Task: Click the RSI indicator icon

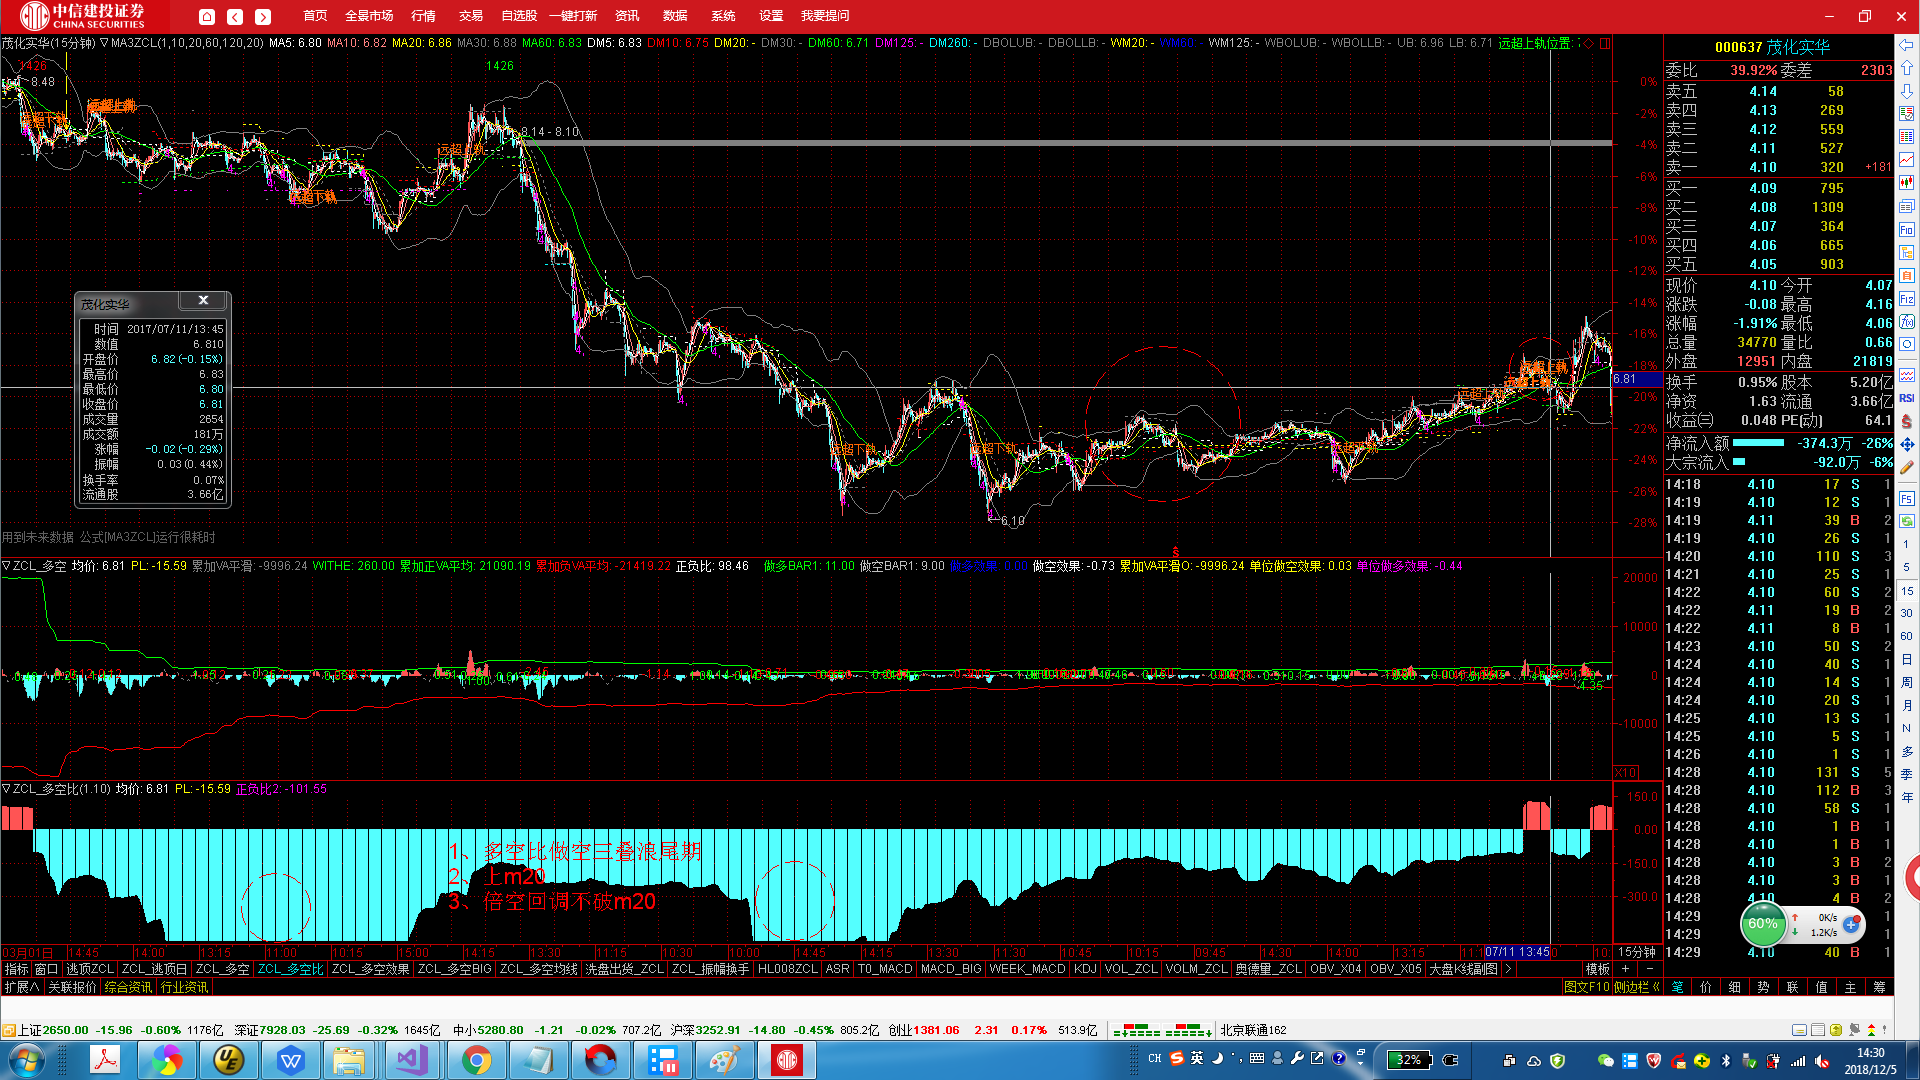Action: pyautogui.click(x=1907, y=398)
